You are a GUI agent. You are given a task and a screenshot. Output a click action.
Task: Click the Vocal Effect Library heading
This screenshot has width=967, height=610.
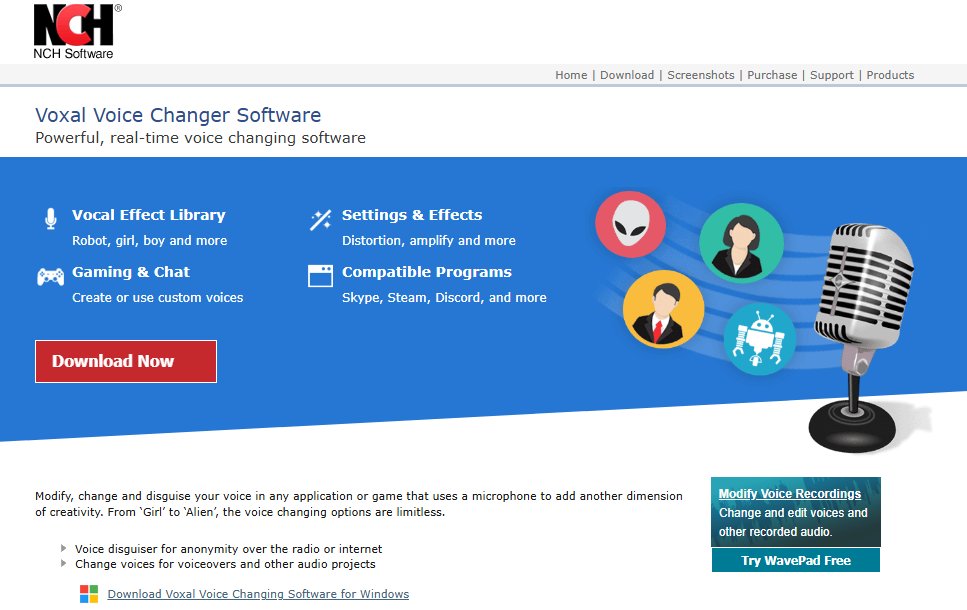pos(149,215)
